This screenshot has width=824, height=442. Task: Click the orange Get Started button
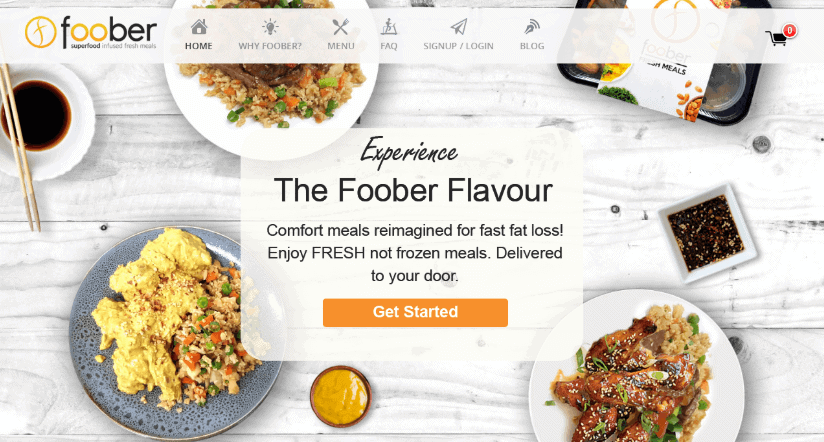[415, 312]
